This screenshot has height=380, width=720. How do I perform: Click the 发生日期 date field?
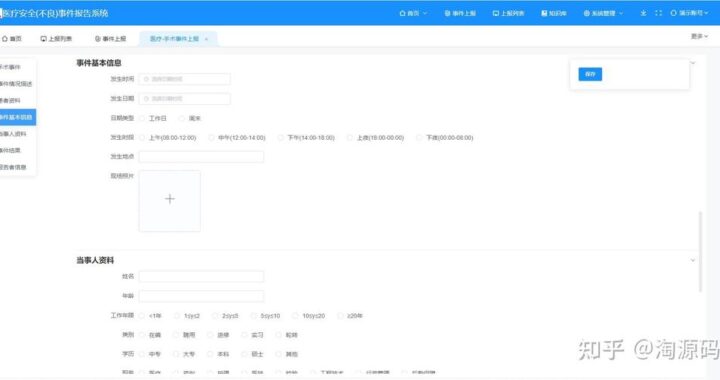tap(185, 99)
